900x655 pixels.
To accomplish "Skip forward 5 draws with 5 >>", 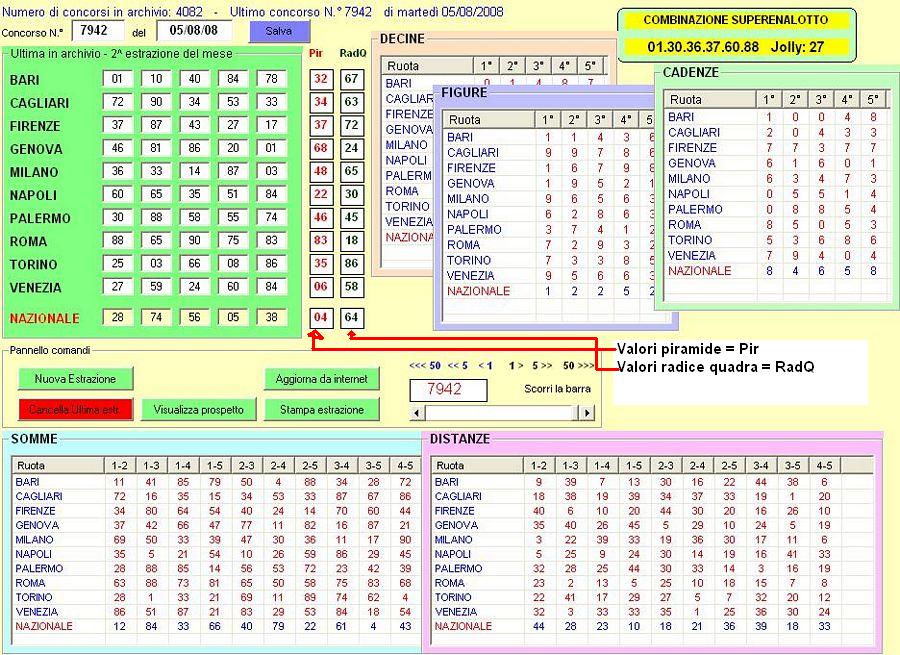I will [541, 366].
